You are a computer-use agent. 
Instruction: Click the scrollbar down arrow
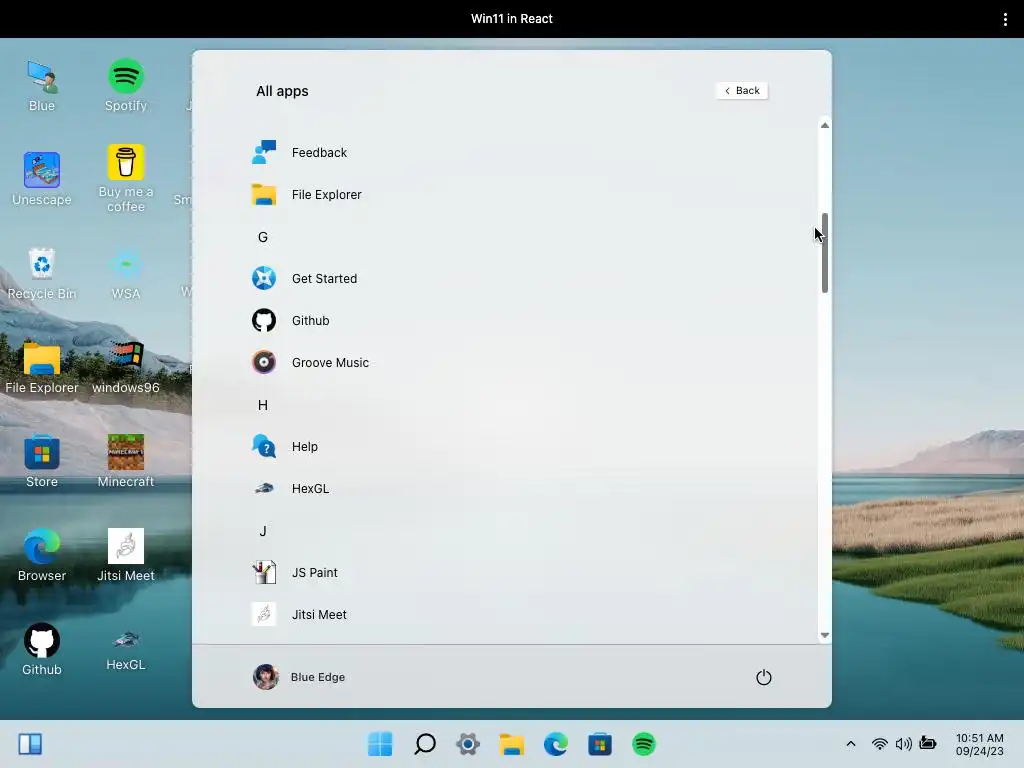click(x=825, y=635)
